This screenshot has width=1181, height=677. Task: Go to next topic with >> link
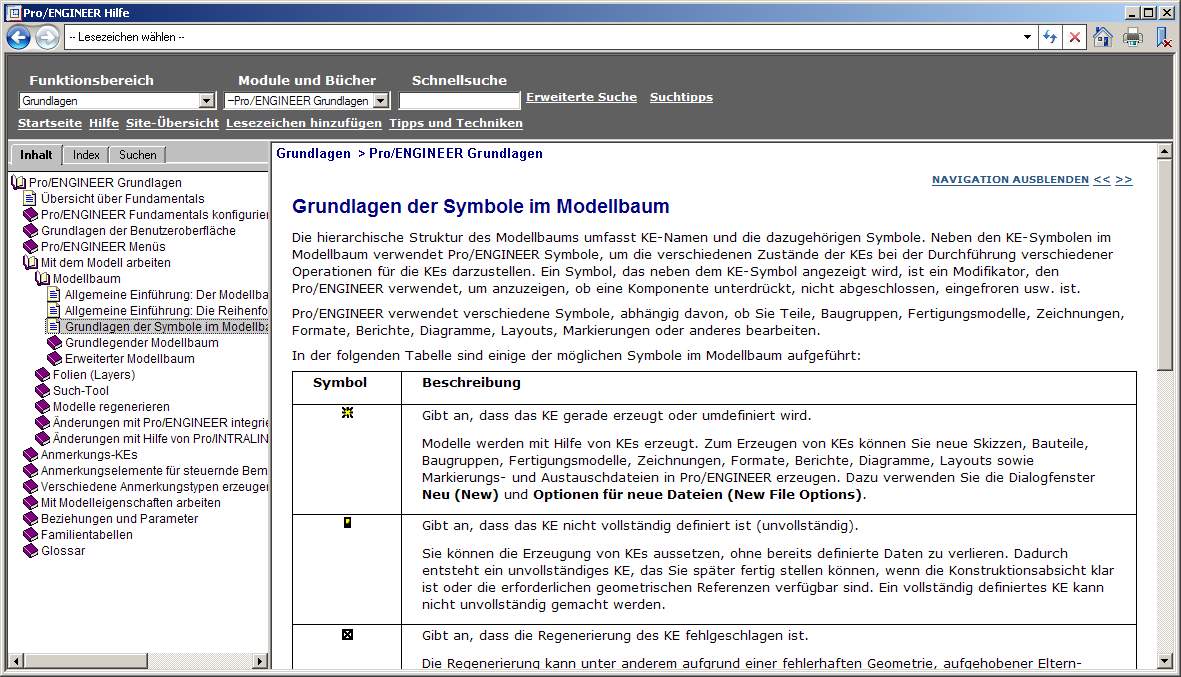point(1124,180)
